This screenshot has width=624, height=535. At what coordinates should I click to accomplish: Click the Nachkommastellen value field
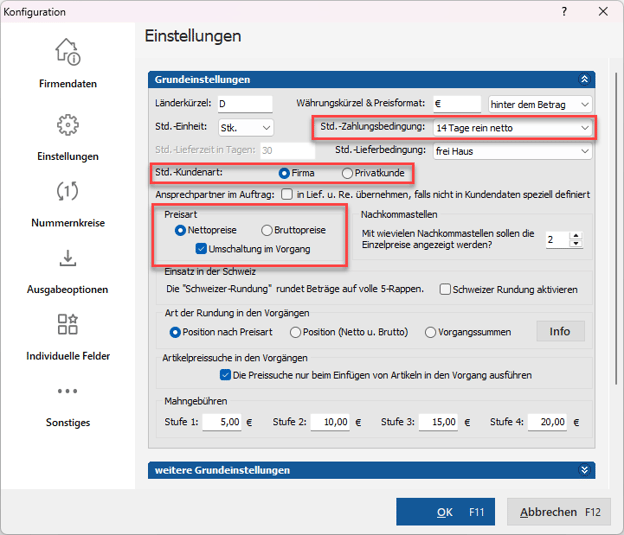pyautogui.click(x=557, y=240)
